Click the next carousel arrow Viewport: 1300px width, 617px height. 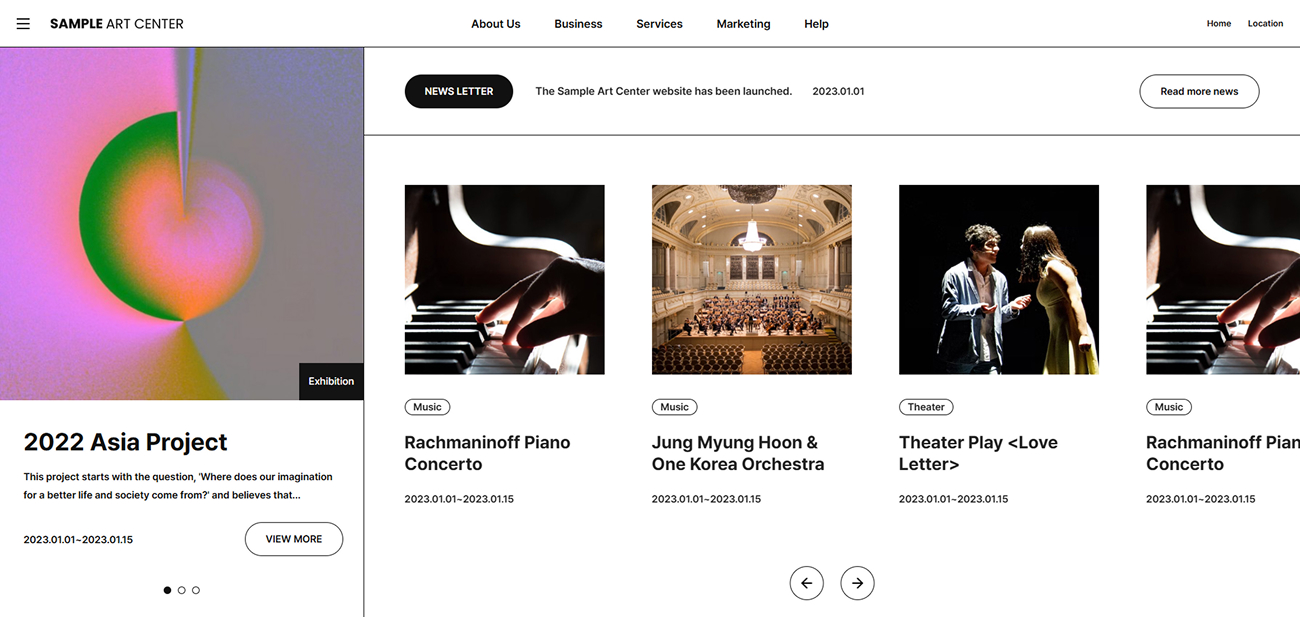[x=857, y=583]
